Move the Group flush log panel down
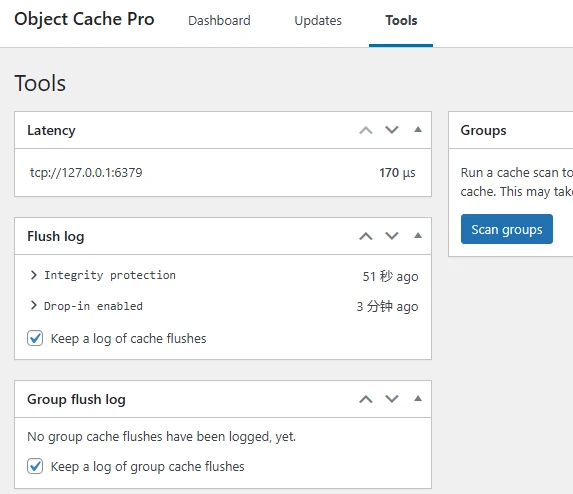 point(392,399)
